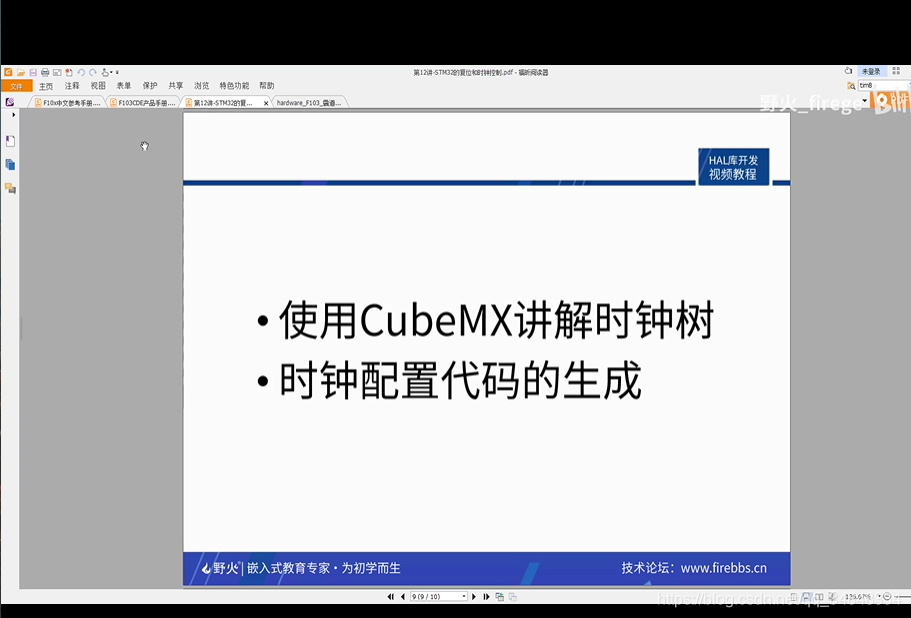Redo the last action
The width and height of the screenshot is (911, 618).
click(93, 73)
